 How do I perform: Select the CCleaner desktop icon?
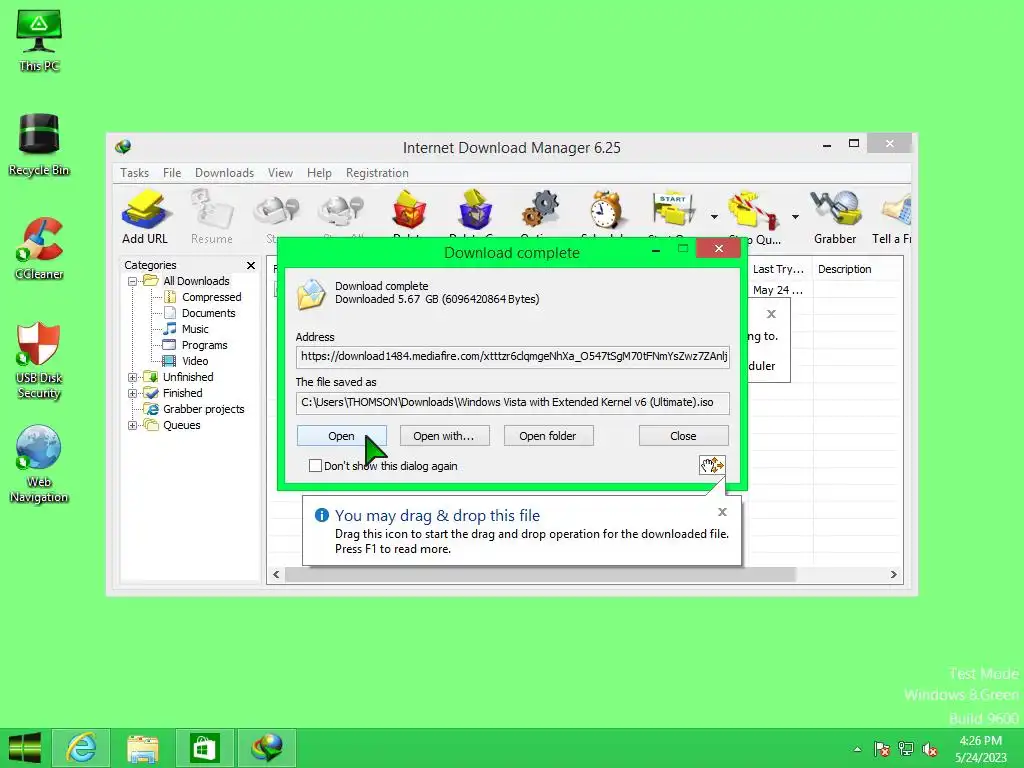tap(39, 249)
